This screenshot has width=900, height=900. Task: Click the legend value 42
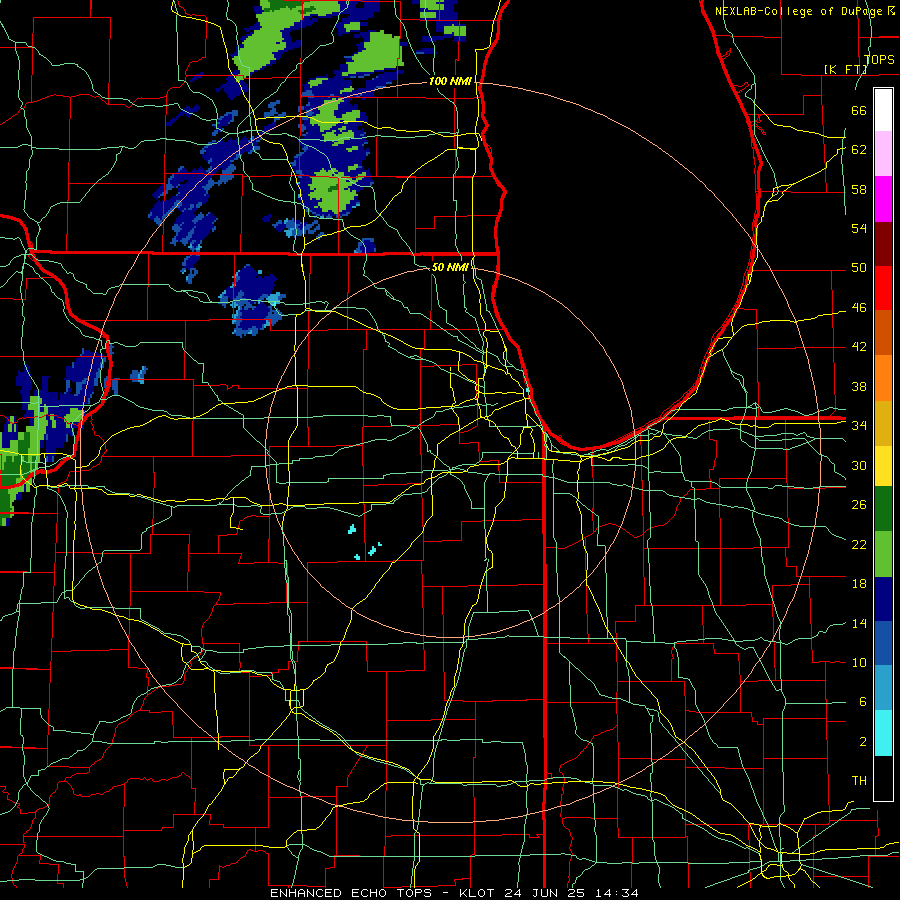click(x=859, y=347)
